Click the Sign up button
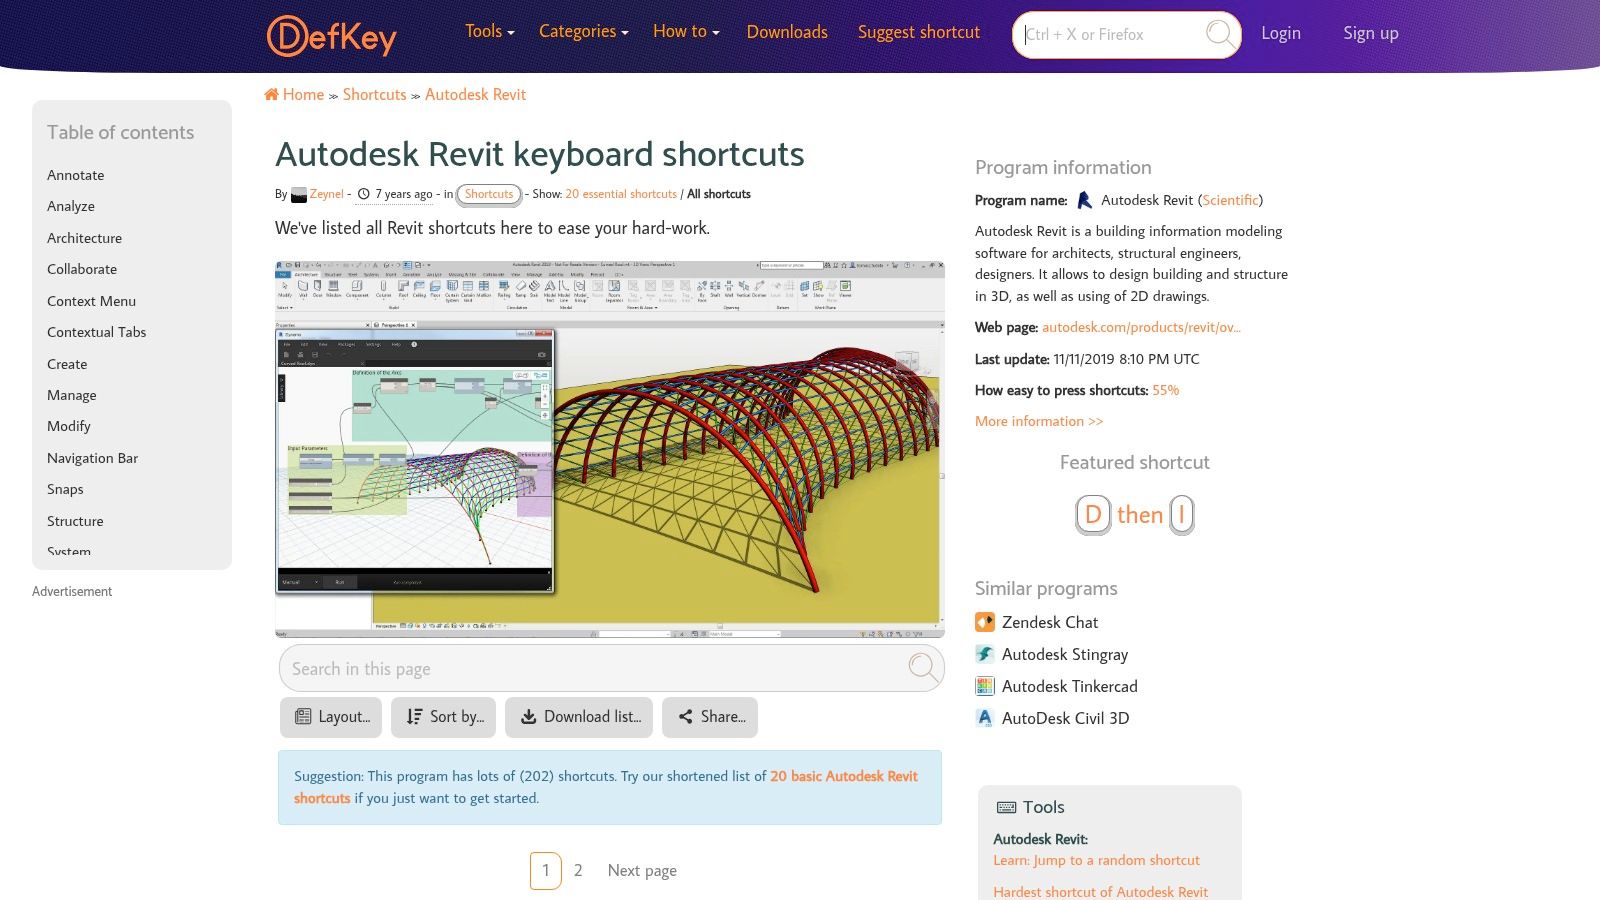This screenshot has height=900, width=1600. pos(1370,32)
